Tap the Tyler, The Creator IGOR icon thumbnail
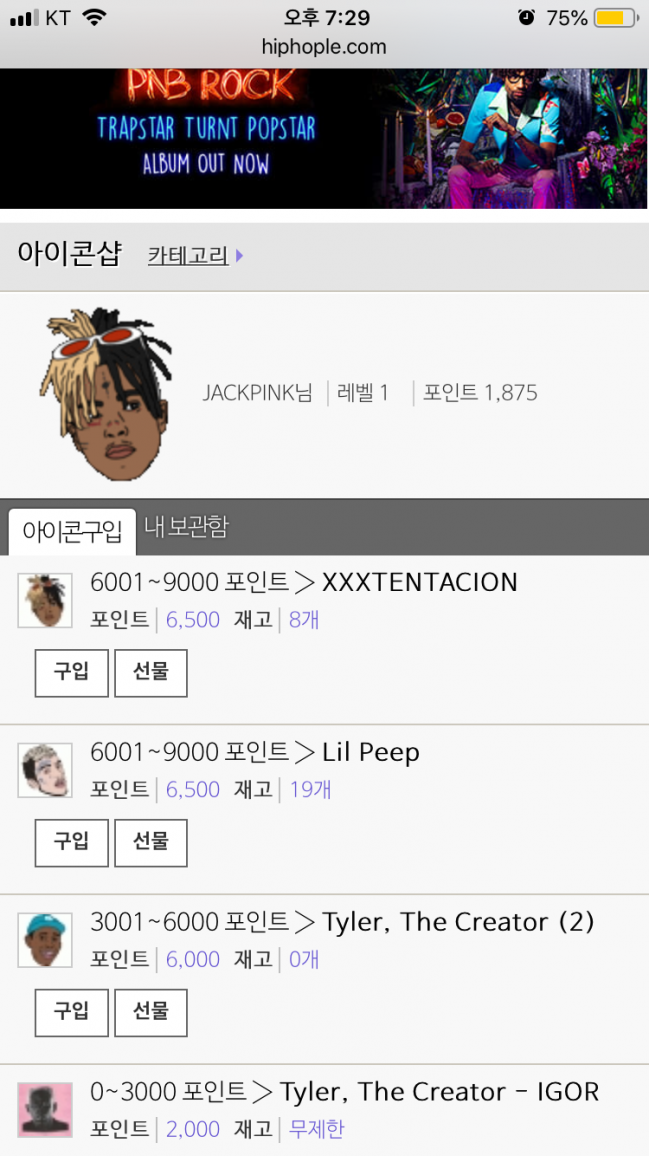The width and height of the screenshot is (649, 1156). point(45,1110)
